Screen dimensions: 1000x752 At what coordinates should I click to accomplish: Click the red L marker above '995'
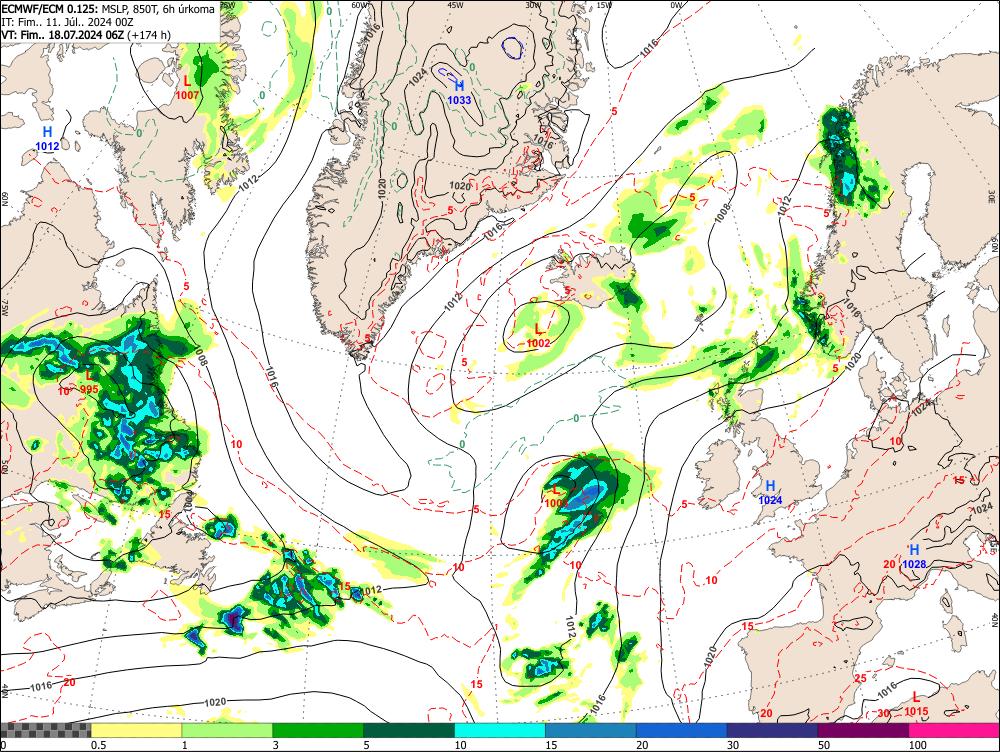point(89,375)
